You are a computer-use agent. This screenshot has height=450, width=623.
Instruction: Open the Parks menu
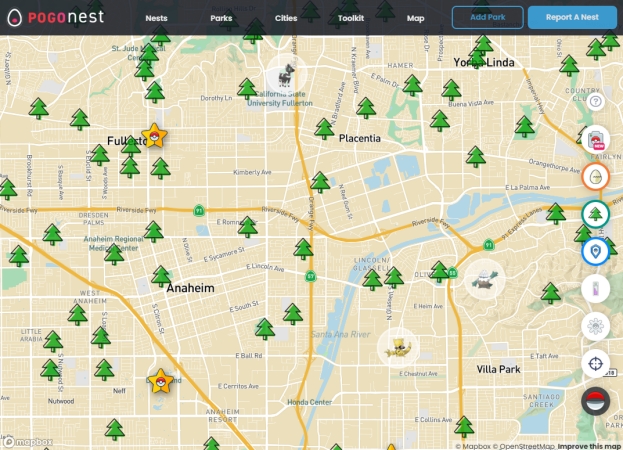pyautogui.click(x=221, y=18)
